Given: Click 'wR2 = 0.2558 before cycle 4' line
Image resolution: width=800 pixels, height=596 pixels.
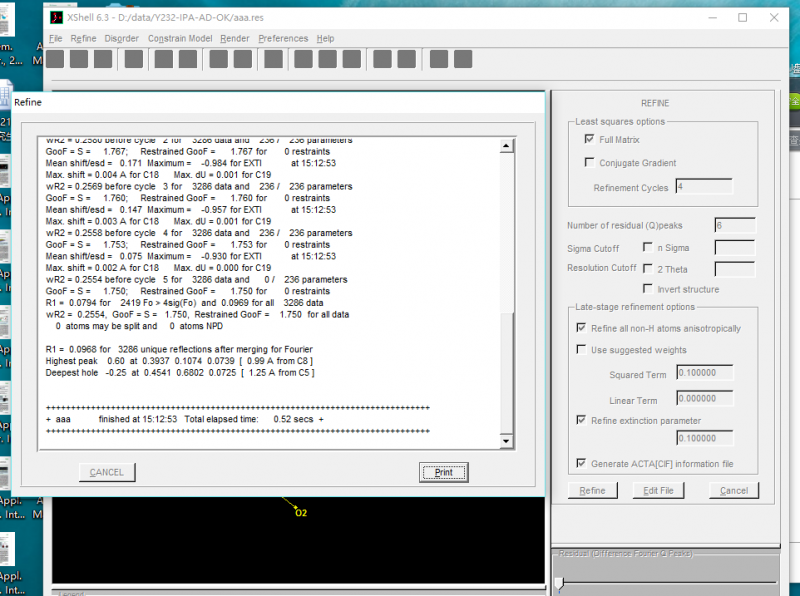Looking at the screenshot, I should point(199,233).
